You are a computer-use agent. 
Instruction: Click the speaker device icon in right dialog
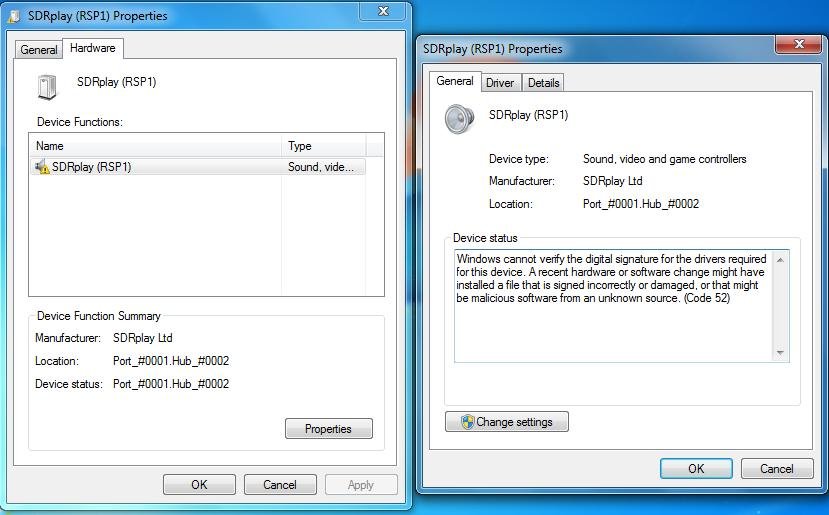click(459, 119)
